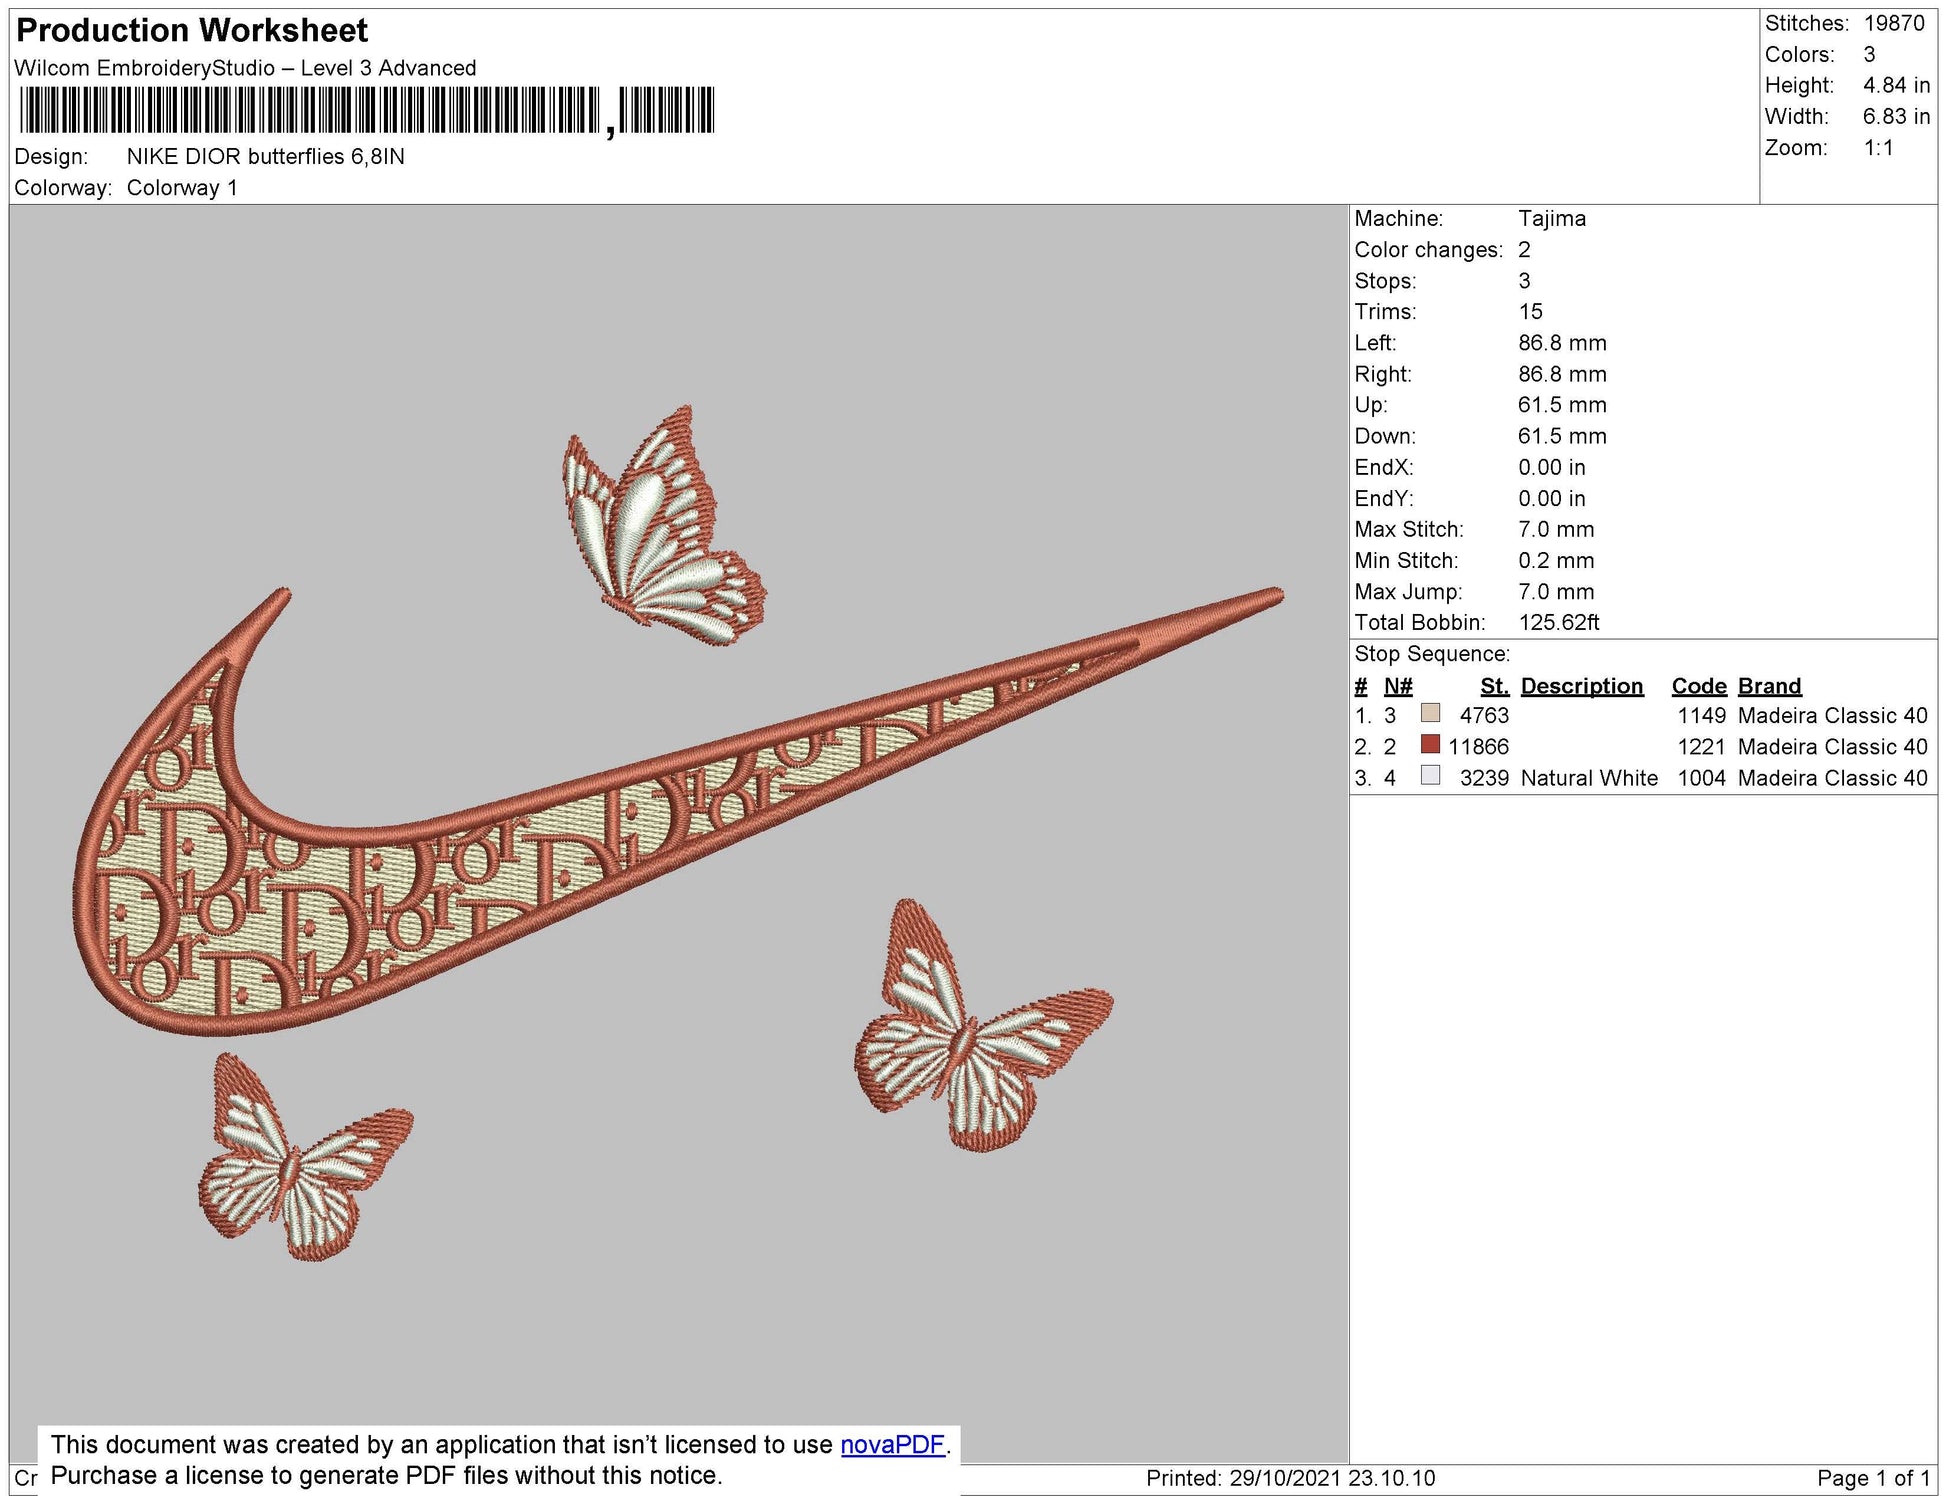The width and height of the screenshot is (1946, 1504).
Task: Click the Stop Sequence heading
Action: 1431,654
